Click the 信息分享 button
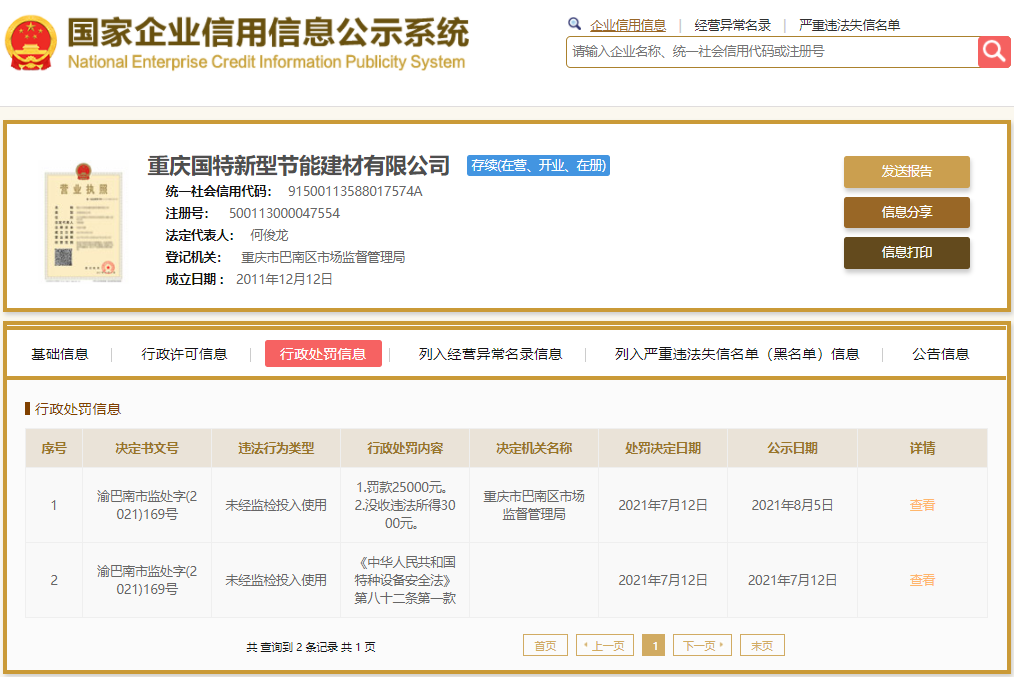Screen dimensions: 1014x677 pyautogui.click(x=907, y=212)
